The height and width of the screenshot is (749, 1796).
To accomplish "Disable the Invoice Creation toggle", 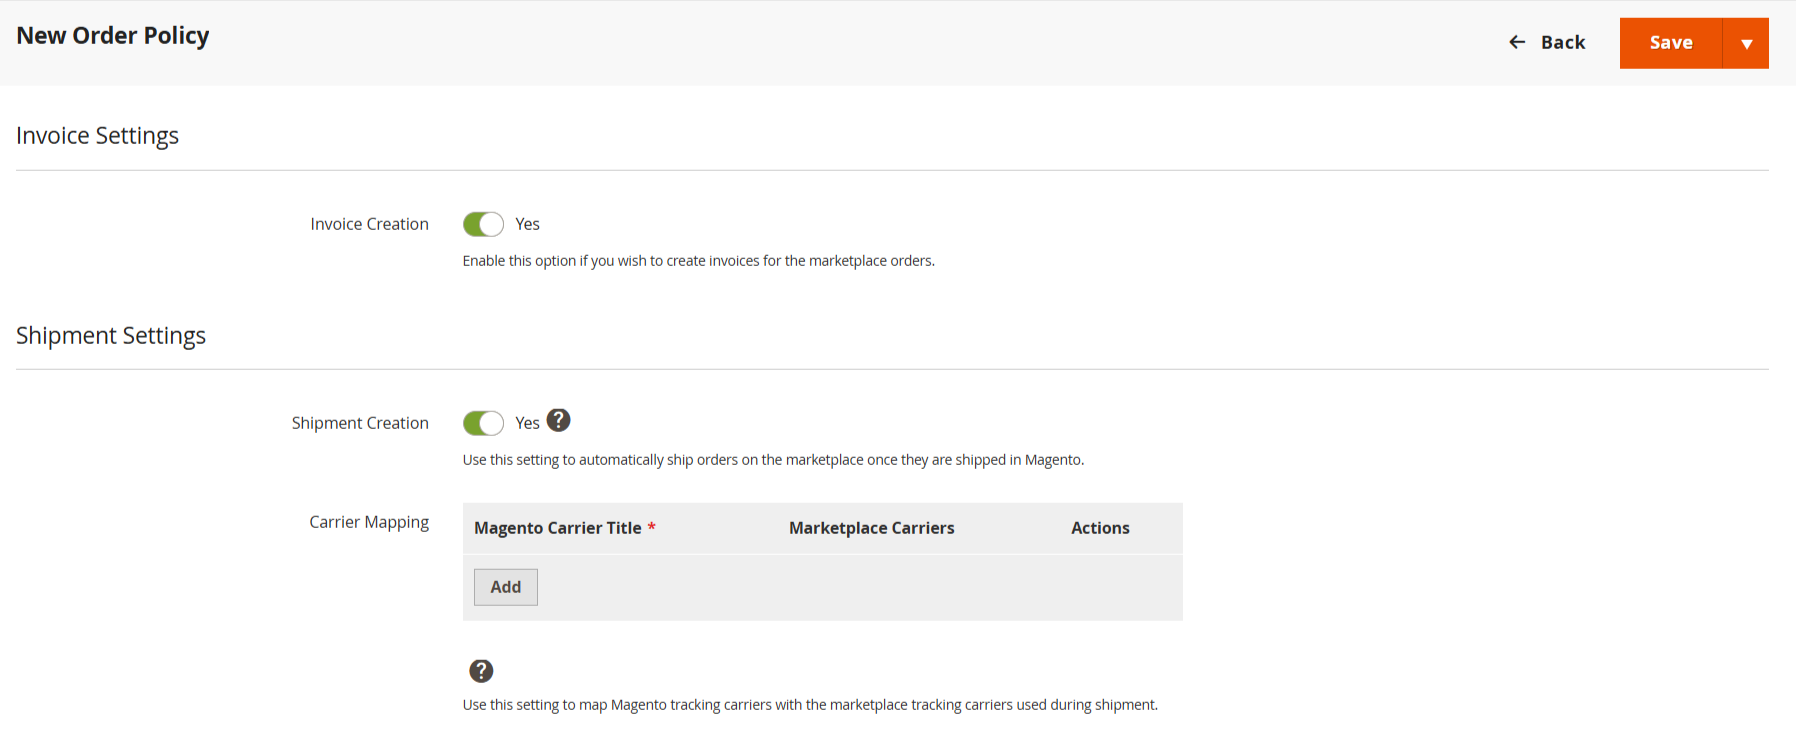I will click(x=483, y=224).
